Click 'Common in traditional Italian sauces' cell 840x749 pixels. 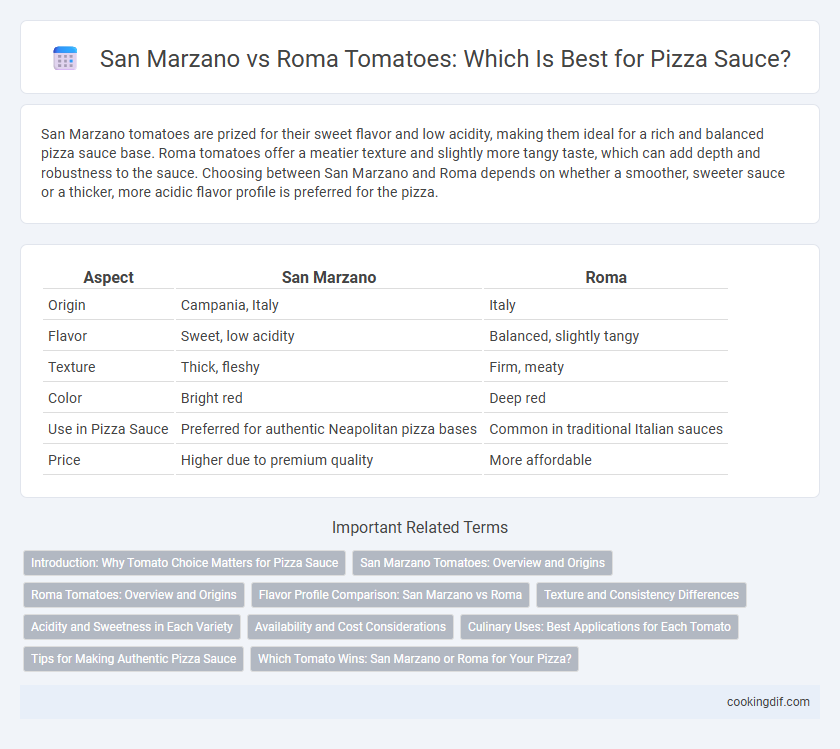pos(606,429)
